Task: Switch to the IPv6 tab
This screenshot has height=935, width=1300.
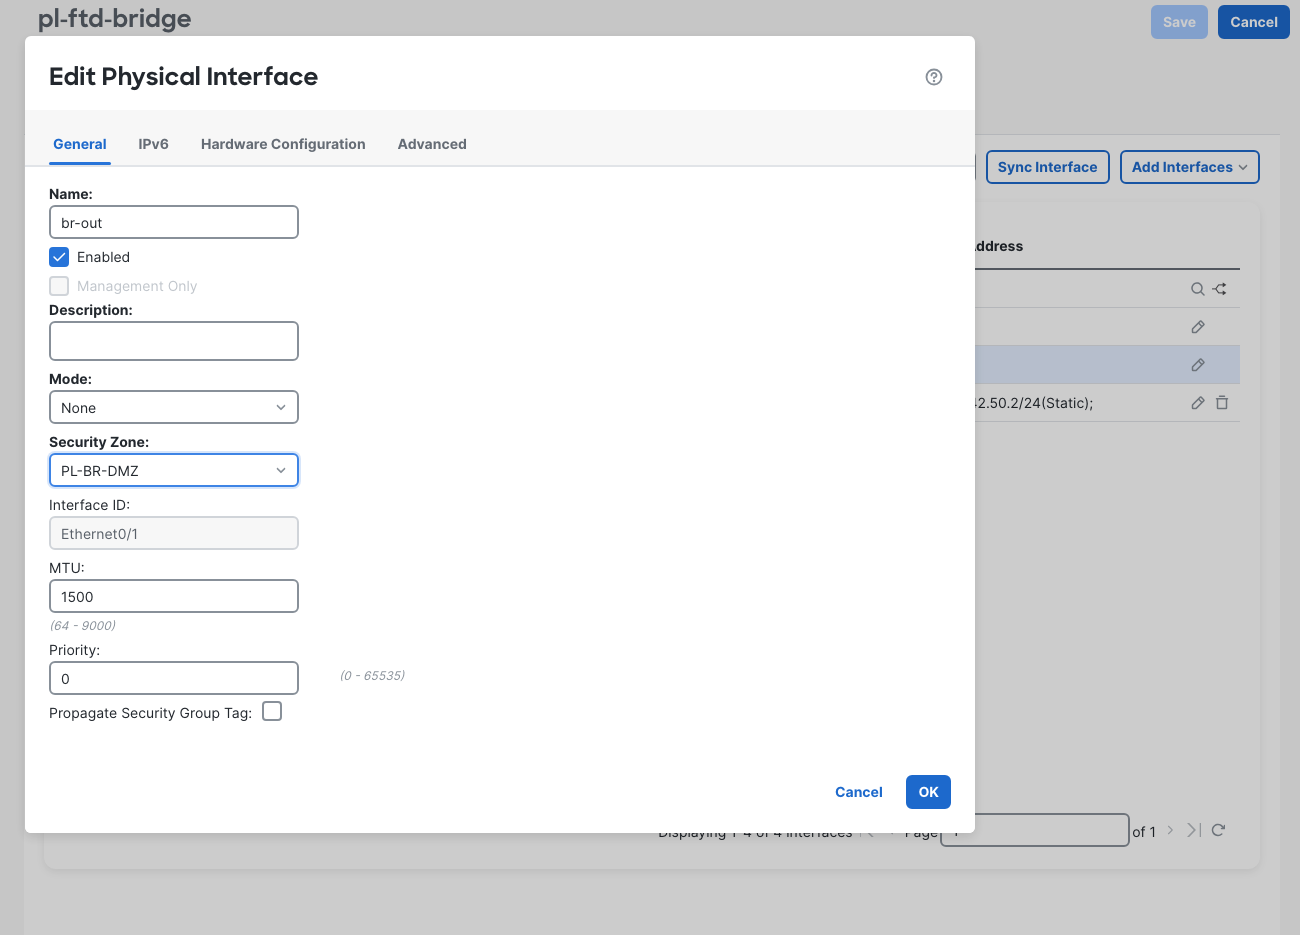Action: pyautogui.click(x=153, y=144)
